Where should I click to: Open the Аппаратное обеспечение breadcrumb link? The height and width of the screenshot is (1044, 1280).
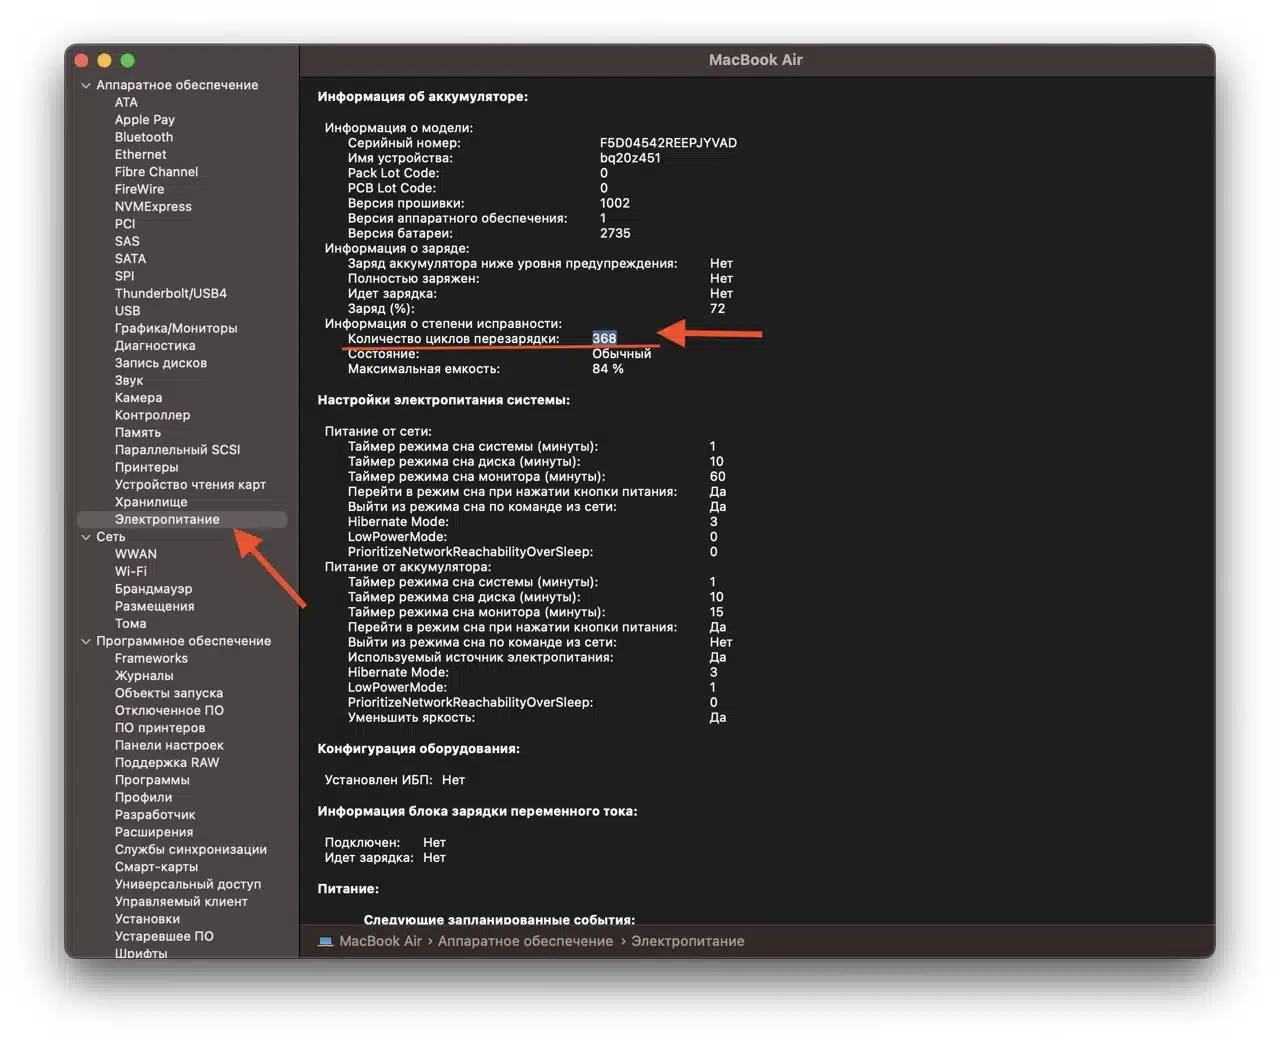click(x=525, y=941)
